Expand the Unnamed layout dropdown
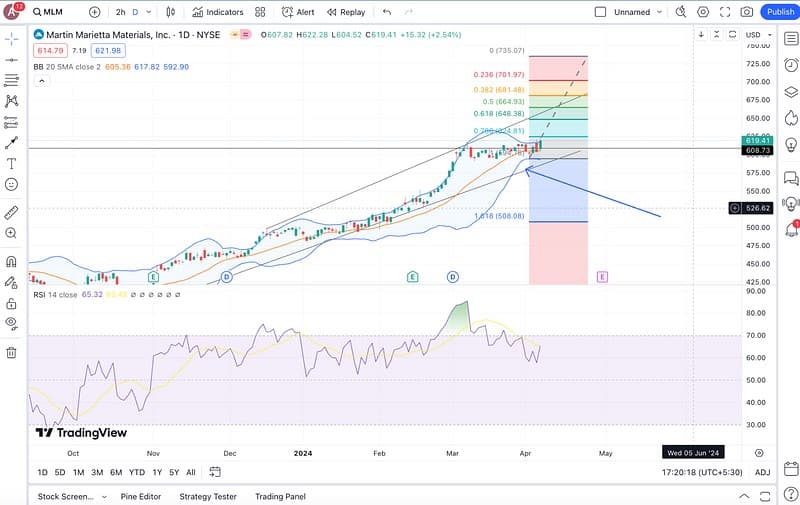Viewport: 800px width, 505px height. [664, 12]
